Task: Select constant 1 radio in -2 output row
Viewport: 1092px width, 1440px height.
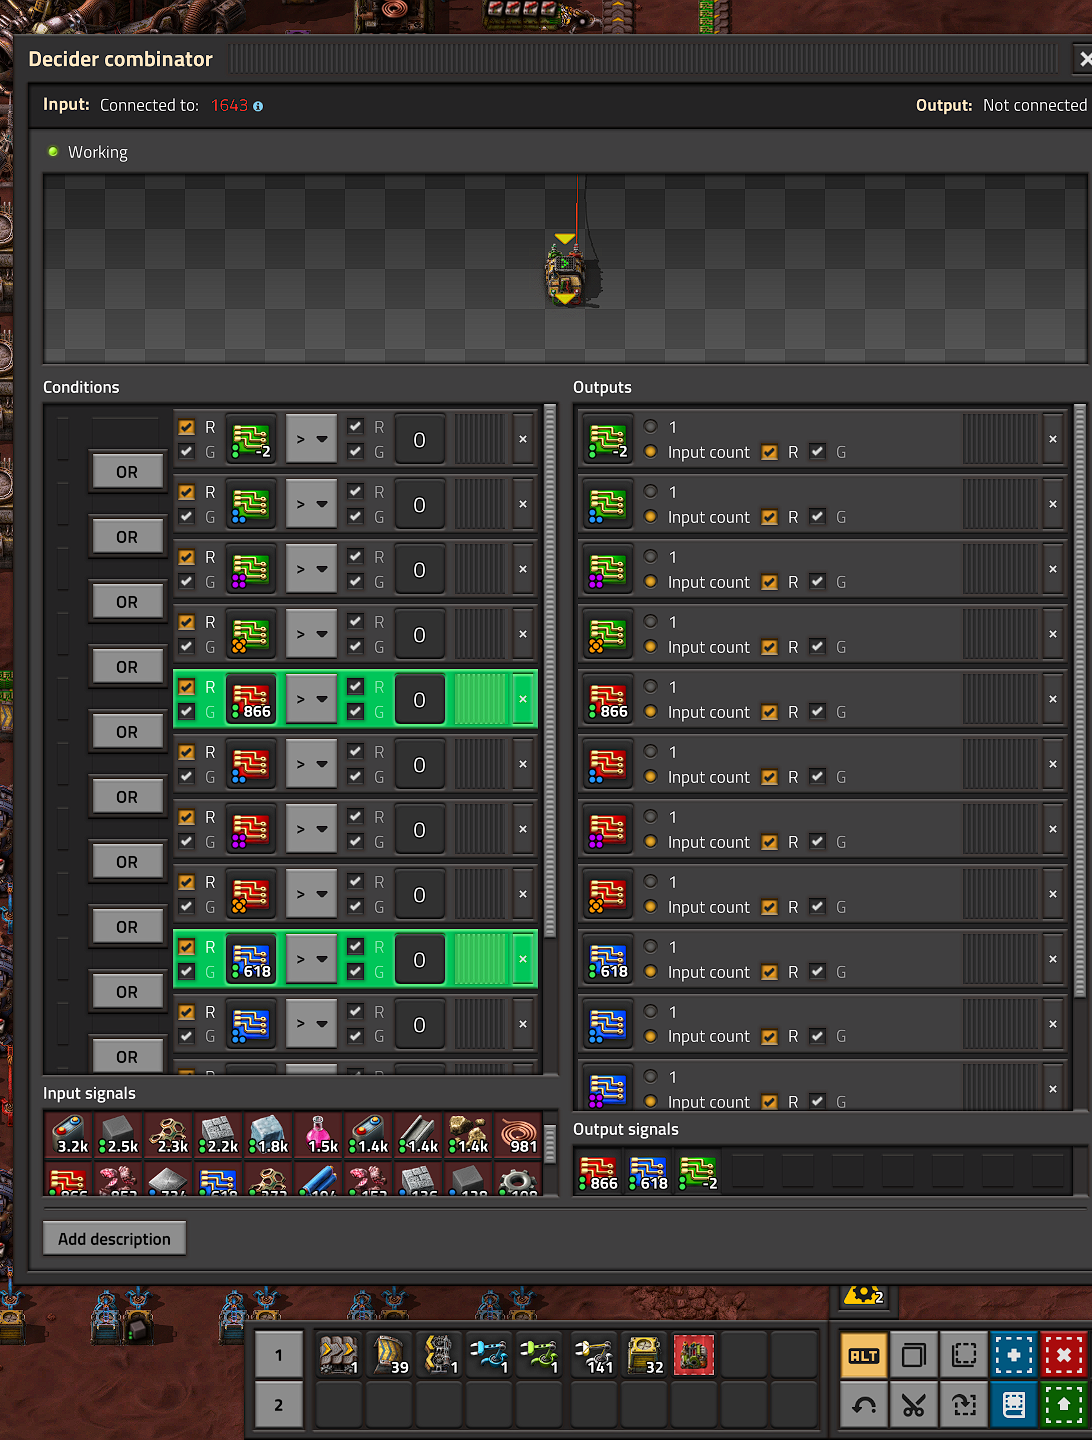Action: pos(650,426)
